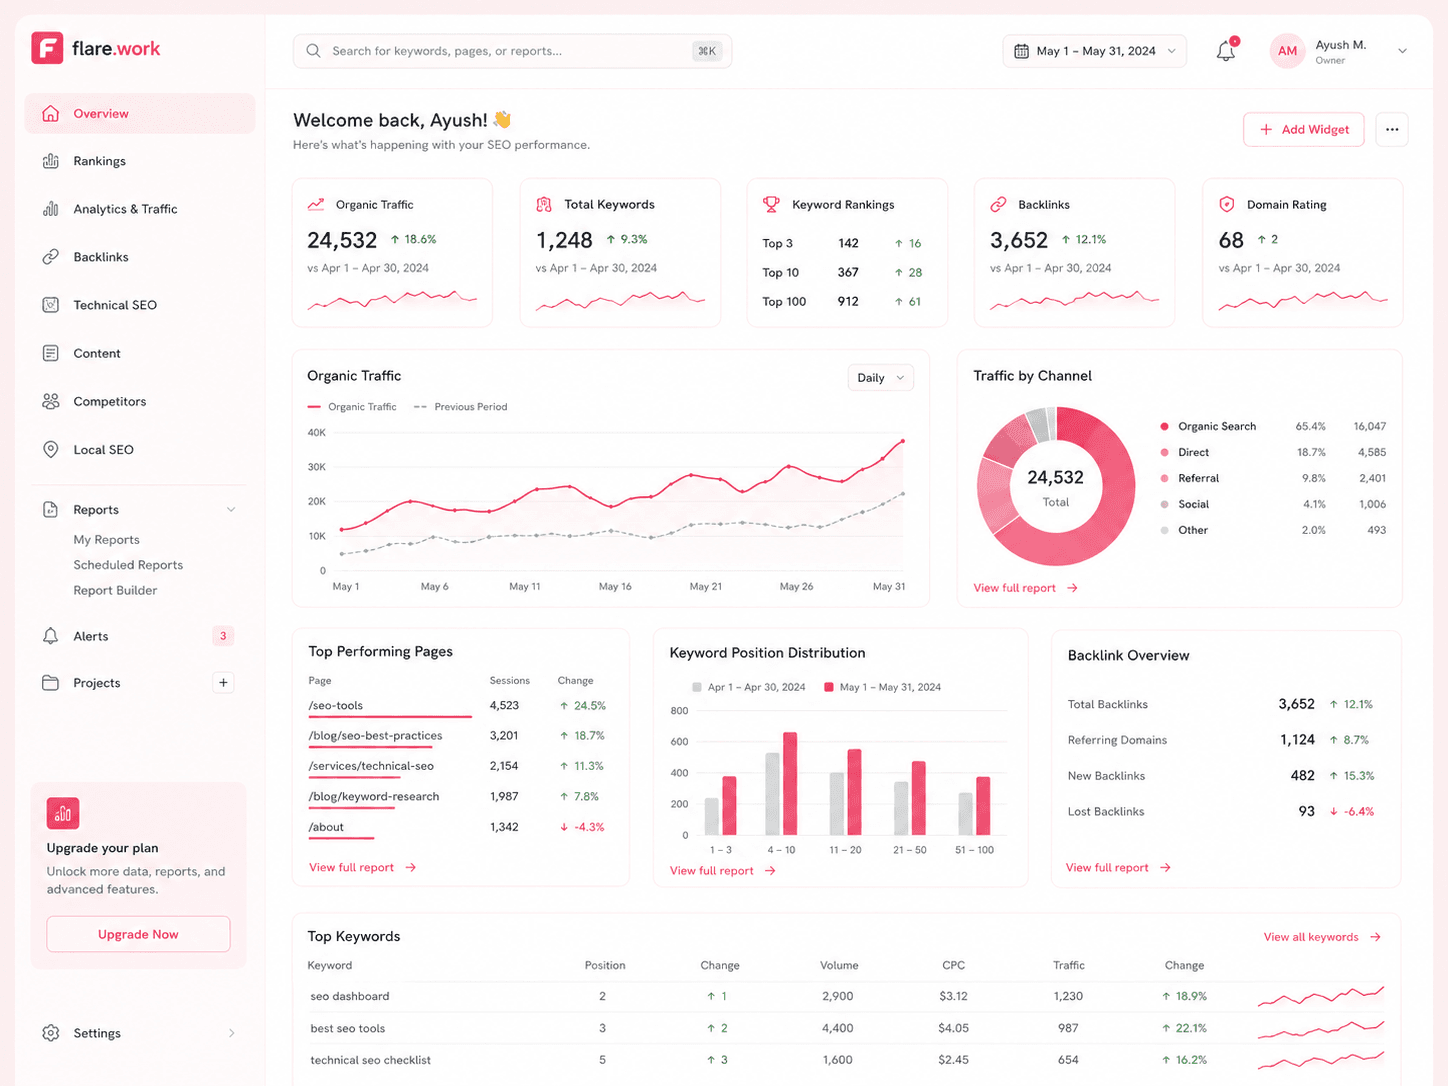Click the /about page entry
The image size is (1448, 1086).
(326, 828)
